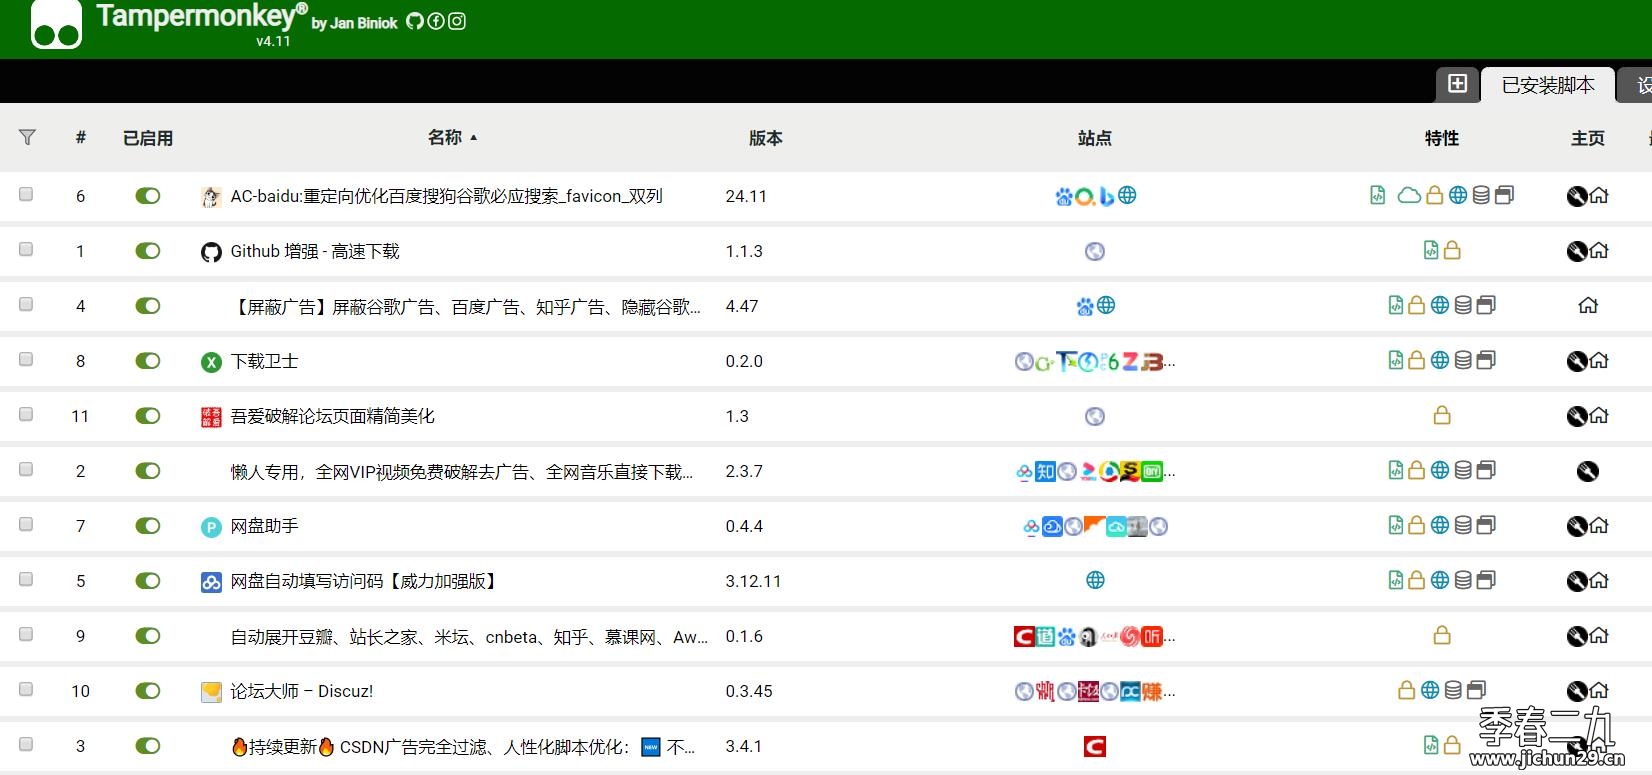This screenshot has width=1652, height=775.
Task: Tick the checkbox for AC-baidu script row
Action: 26,195
